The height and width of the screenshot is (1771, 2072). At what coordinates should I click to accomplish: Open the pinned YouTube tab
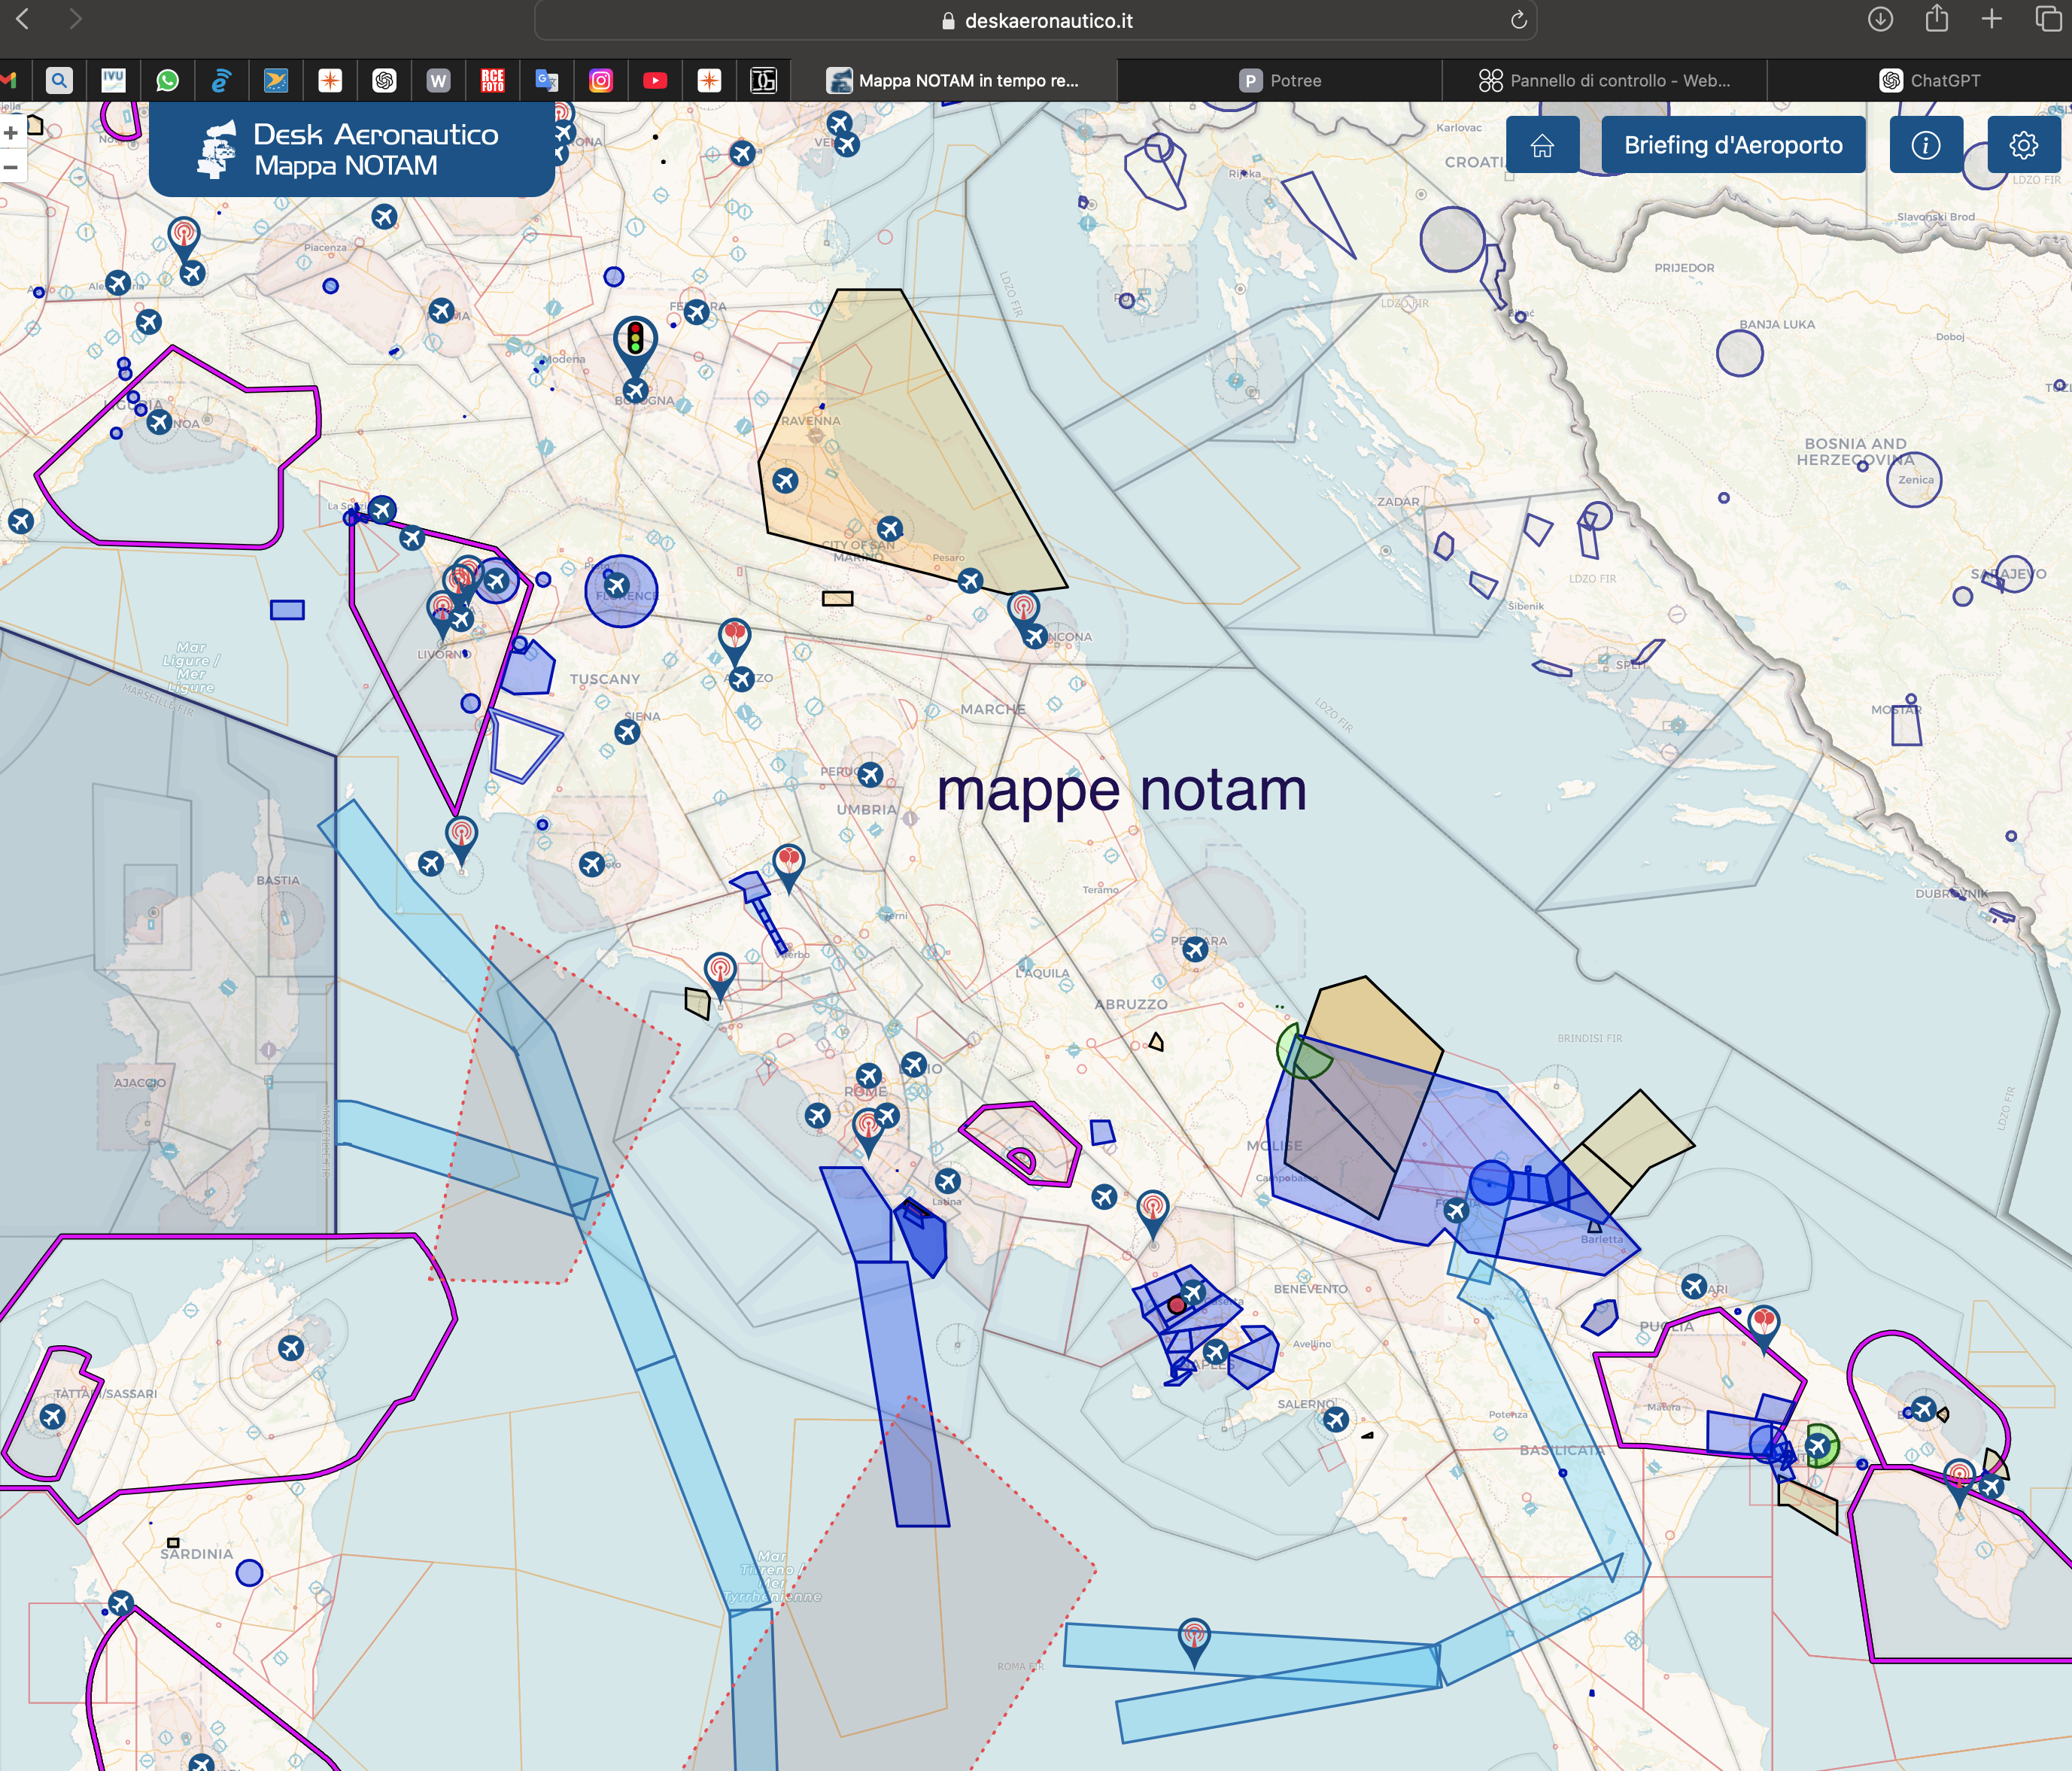click(x=655, y=80)
